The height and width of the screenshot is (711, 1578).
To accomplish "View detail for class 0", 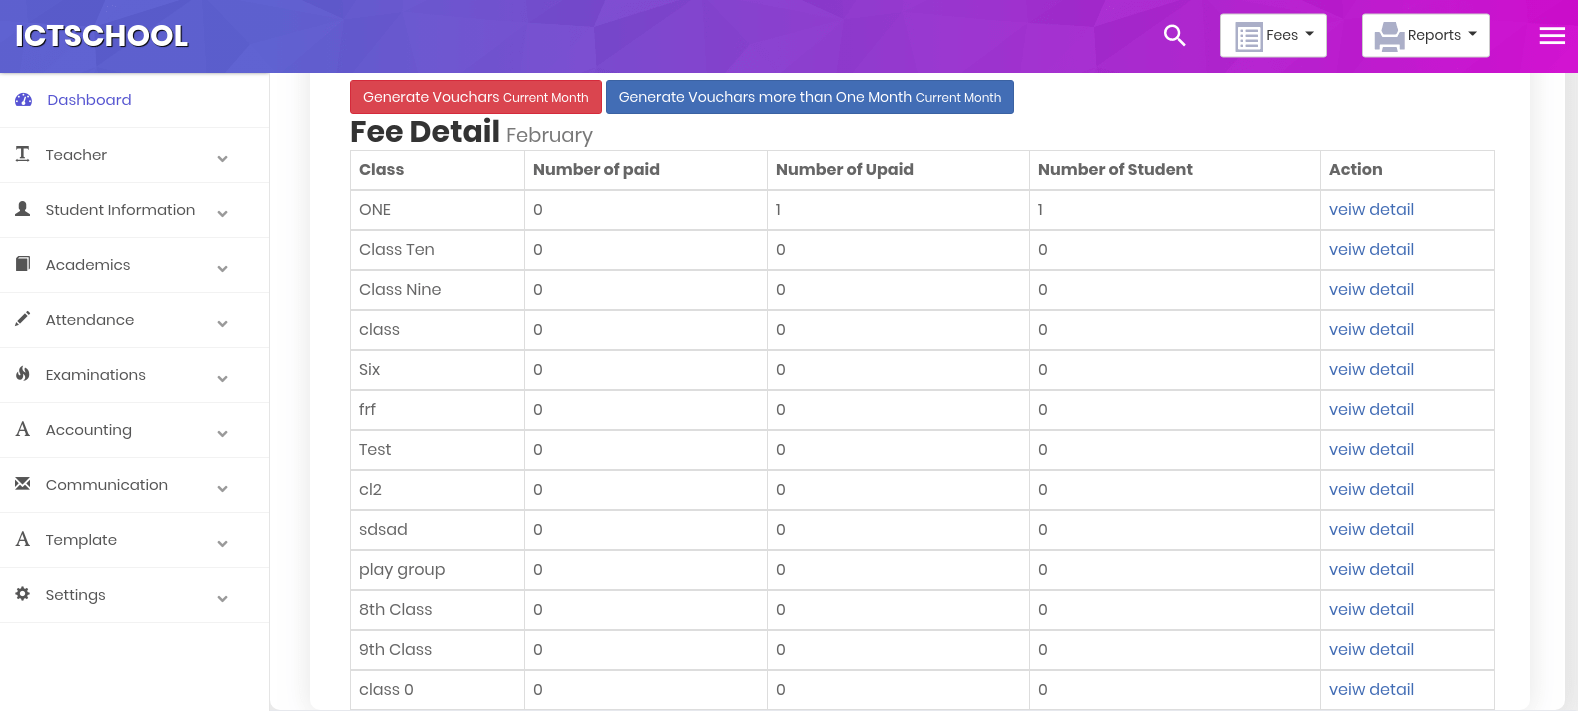I will pyautogui.click(x=1371, y=690).
